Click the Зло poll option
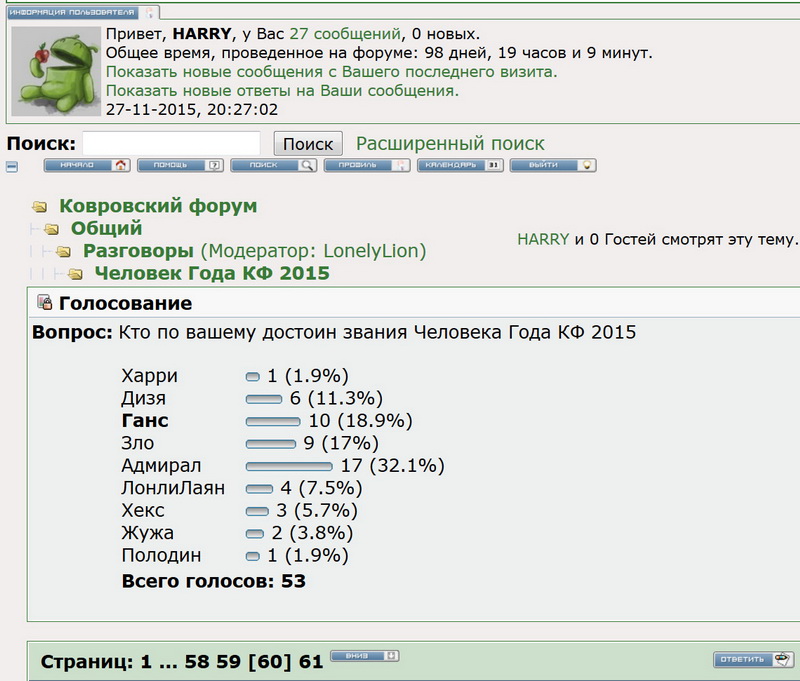The image size is (800, 681). click(138, 443)
